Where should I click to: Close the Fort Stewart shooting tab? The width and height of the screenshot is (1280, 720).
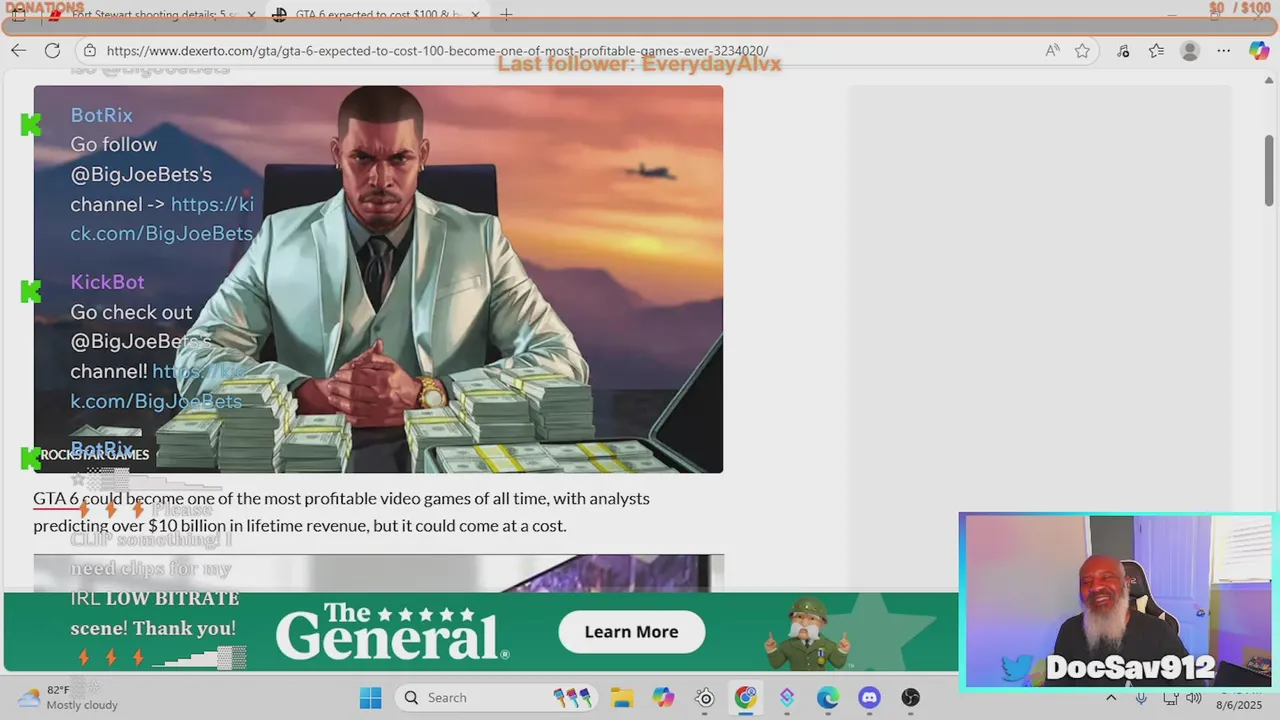(x=251, y=15)
